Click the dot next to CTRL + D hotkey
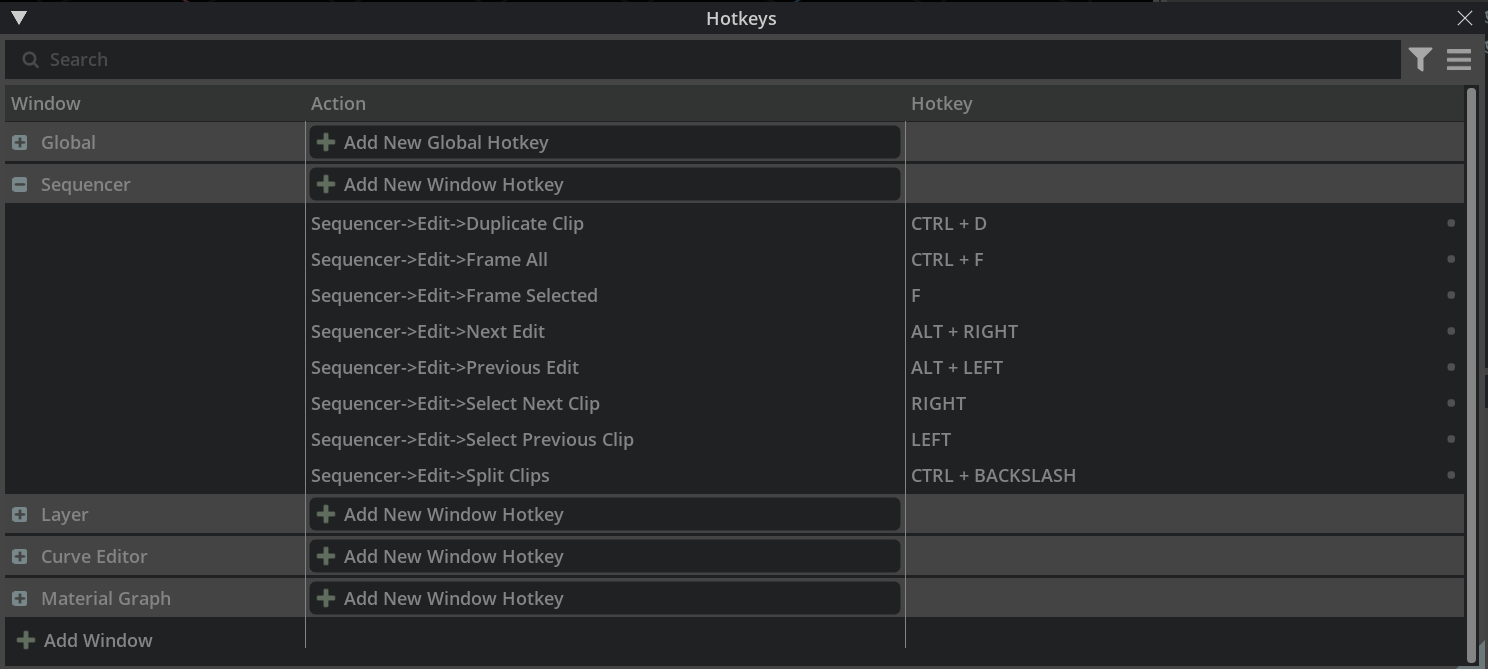 1451,223
